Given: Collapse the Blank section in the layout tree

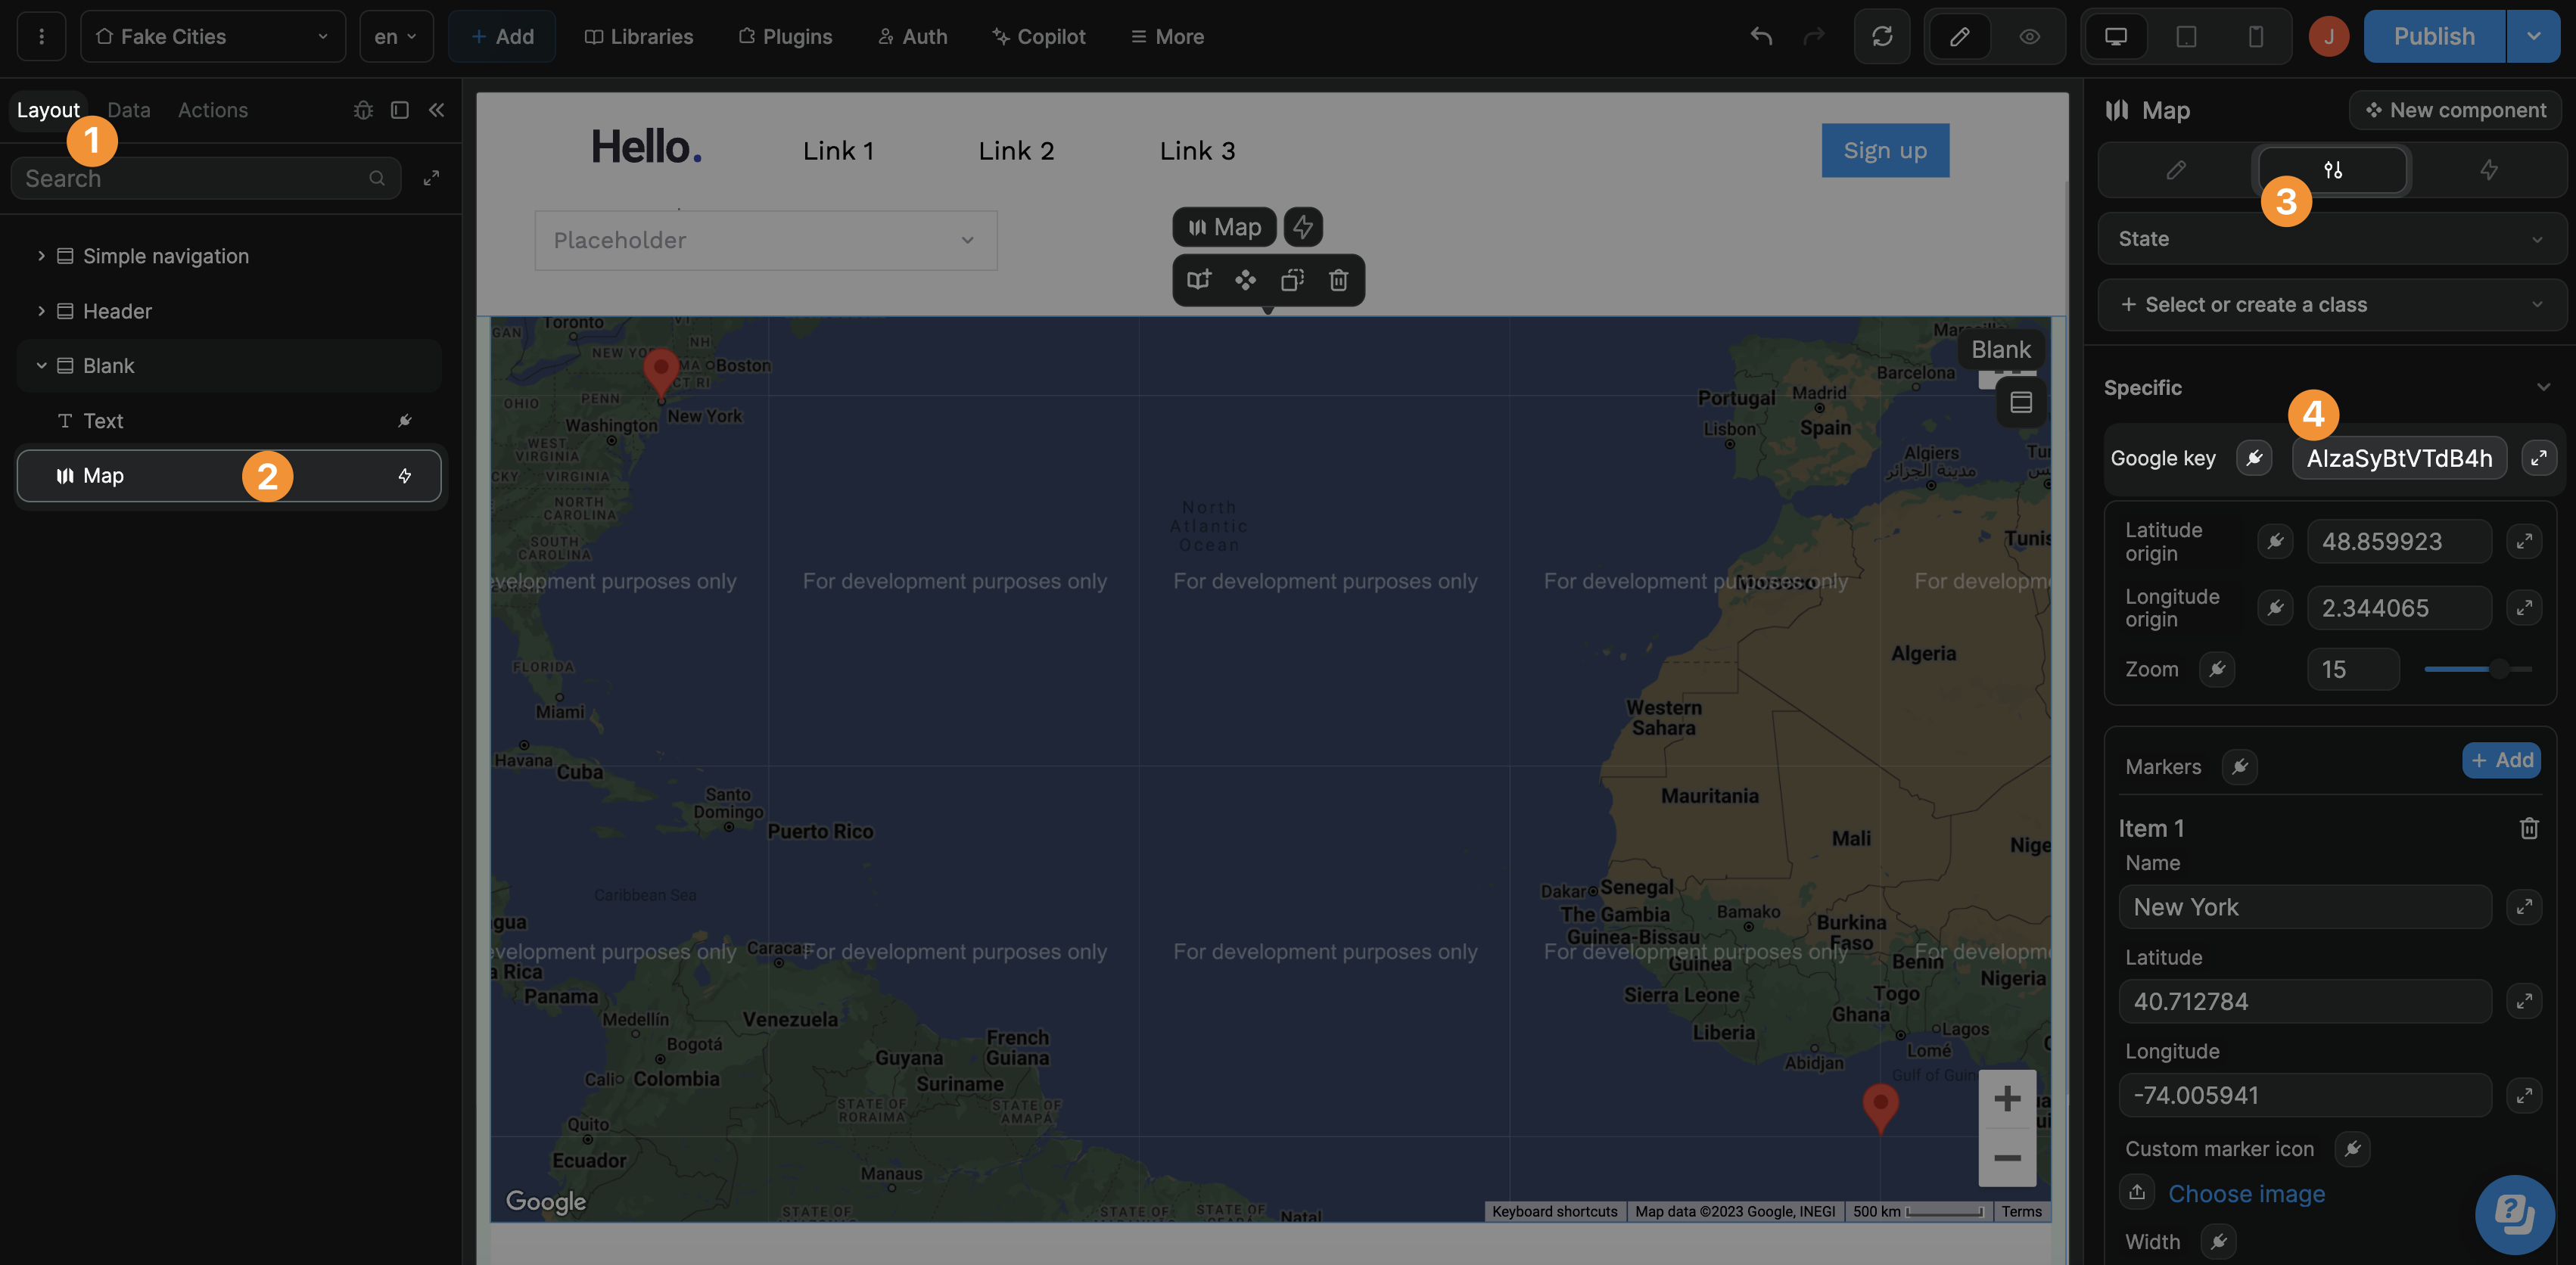Looking at the screenshot, I should point(42,365).
